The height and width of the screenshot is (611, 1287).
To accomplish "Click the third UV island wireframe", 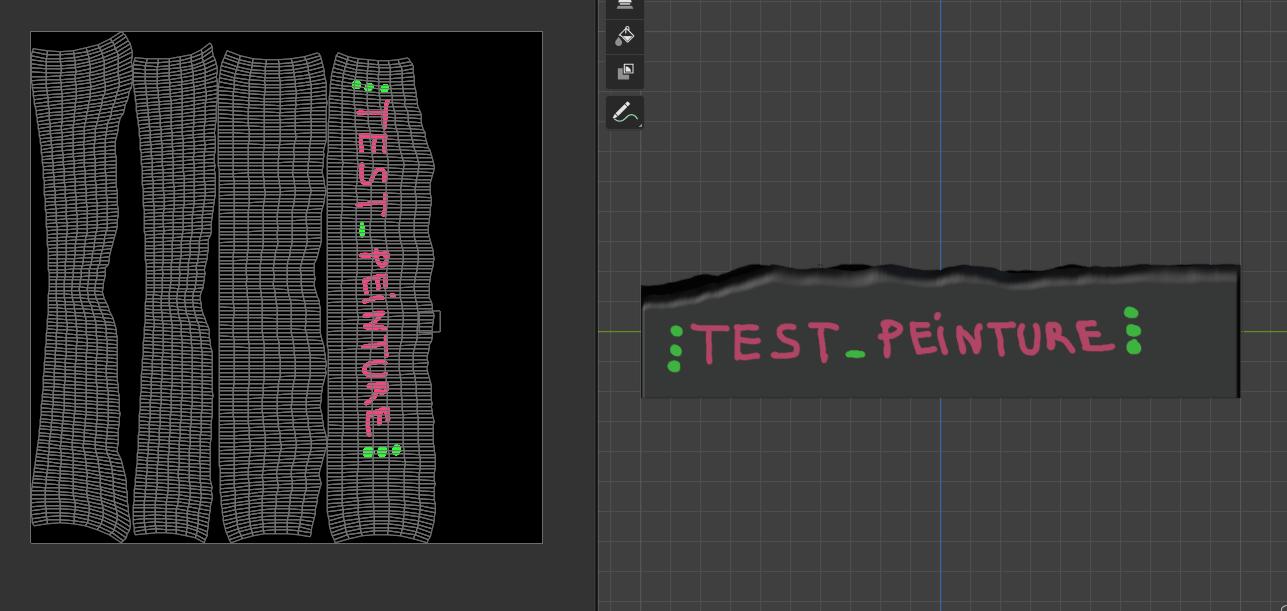I will click(x=272, y=290).
